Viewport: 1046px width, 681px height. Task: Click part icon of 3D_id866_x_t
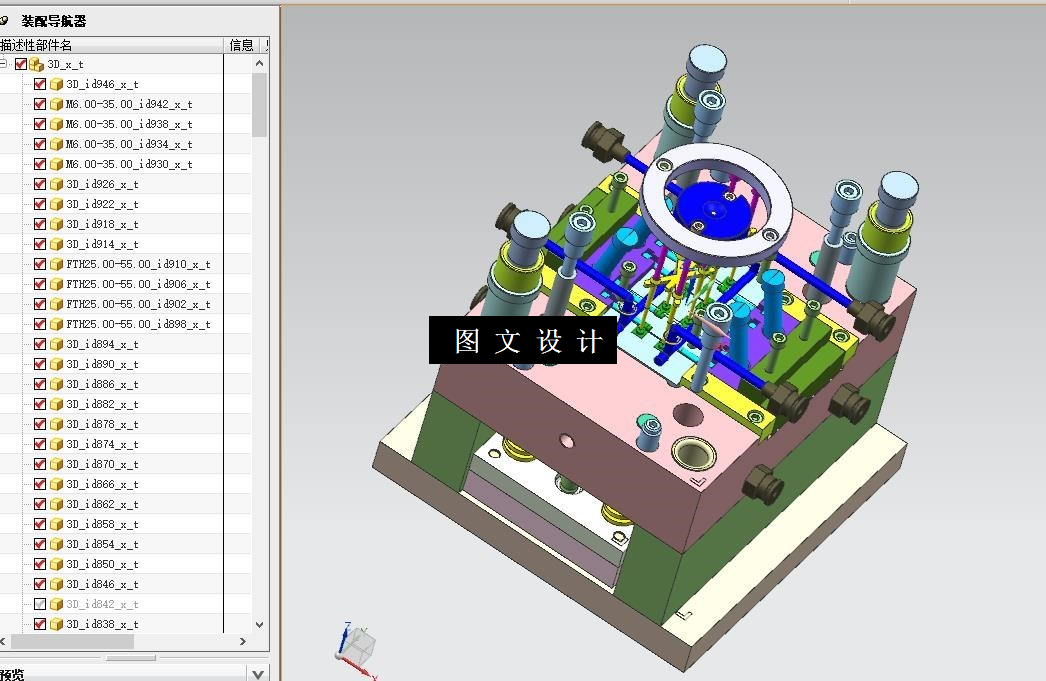56,484
